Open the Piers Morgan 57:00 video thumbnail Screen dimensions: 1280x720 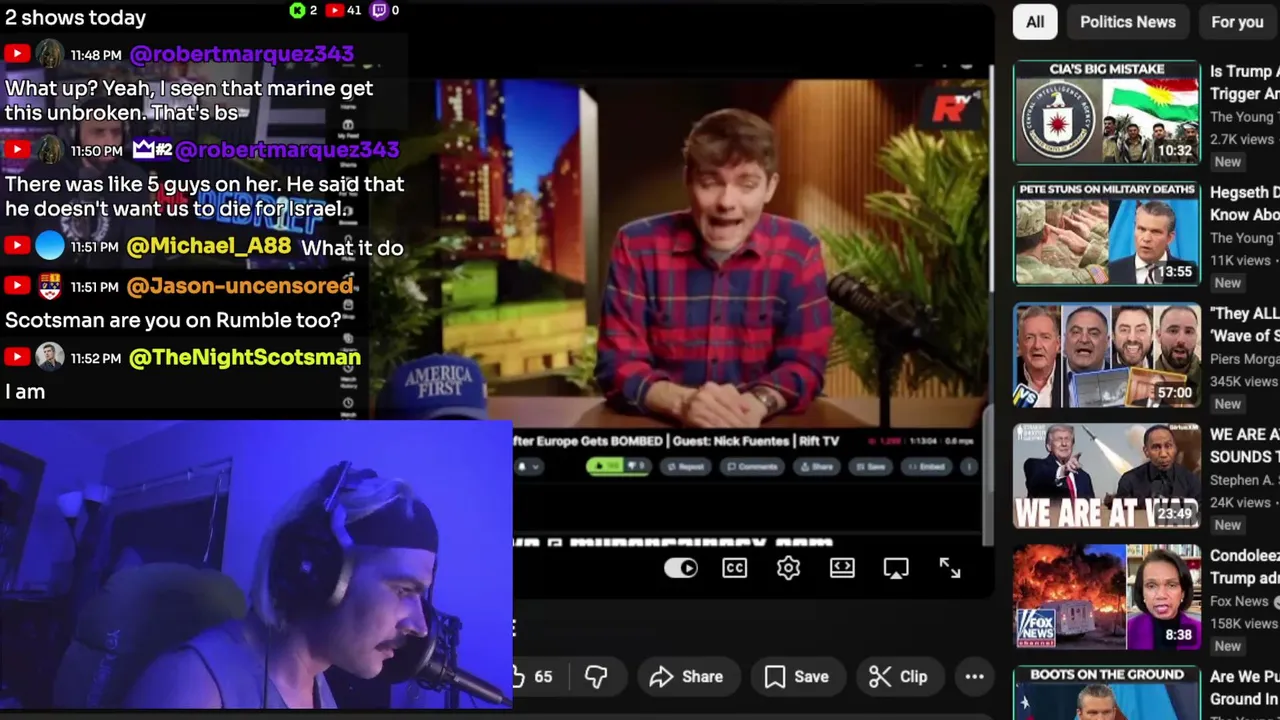1107,355
